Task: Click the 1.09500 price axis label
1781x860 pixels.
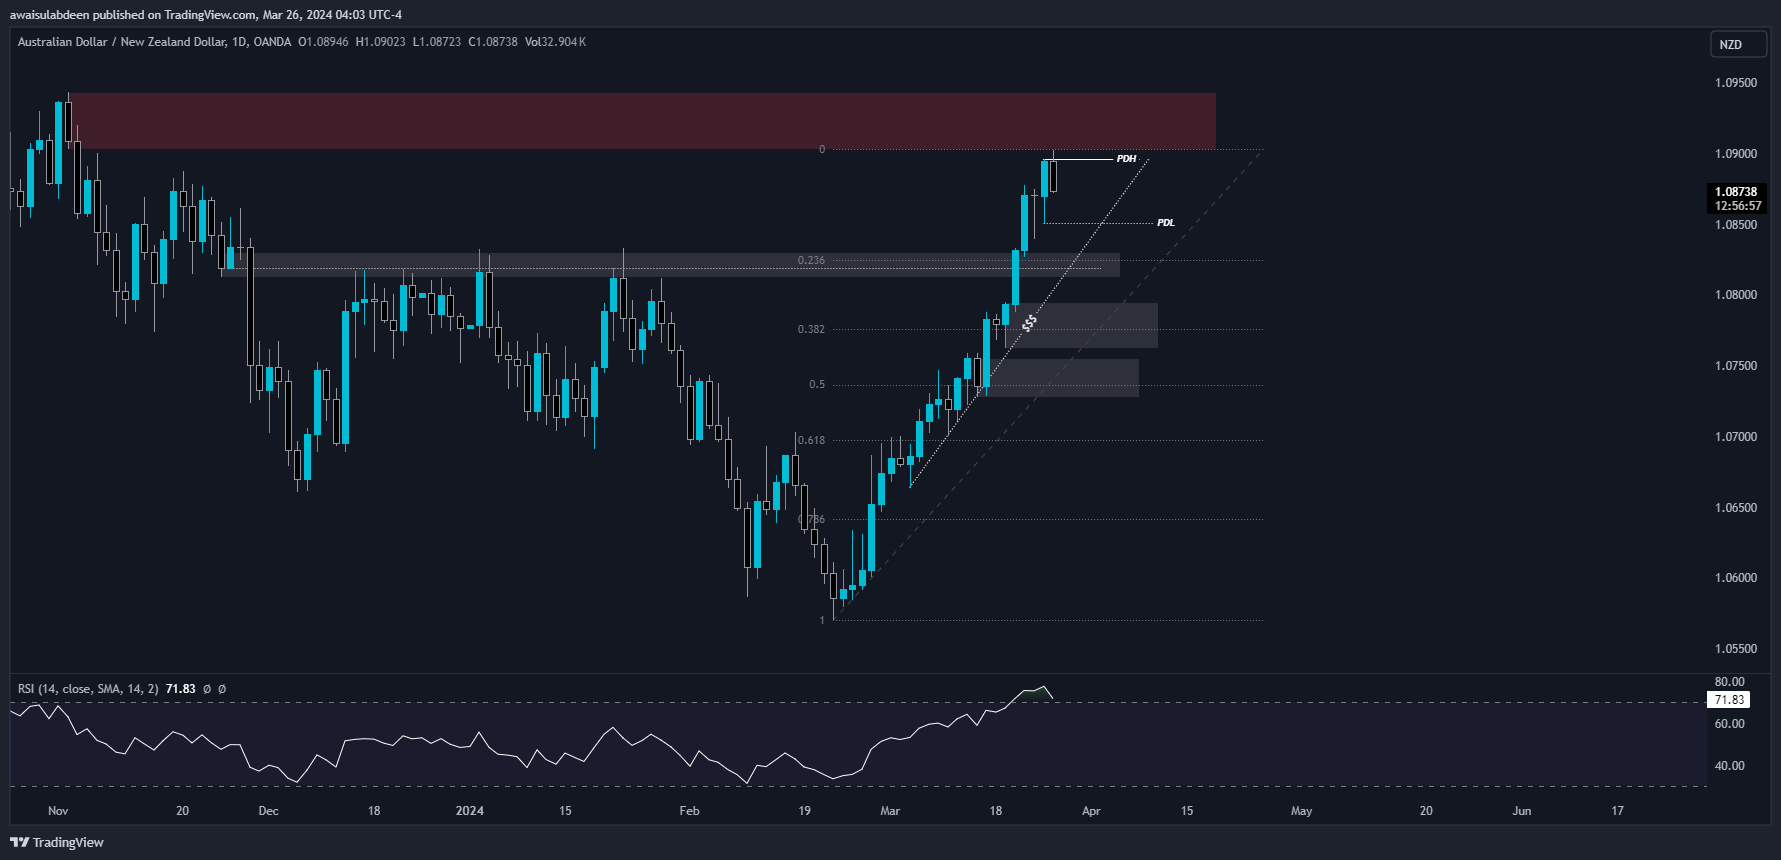Action: pos(1735,83)
